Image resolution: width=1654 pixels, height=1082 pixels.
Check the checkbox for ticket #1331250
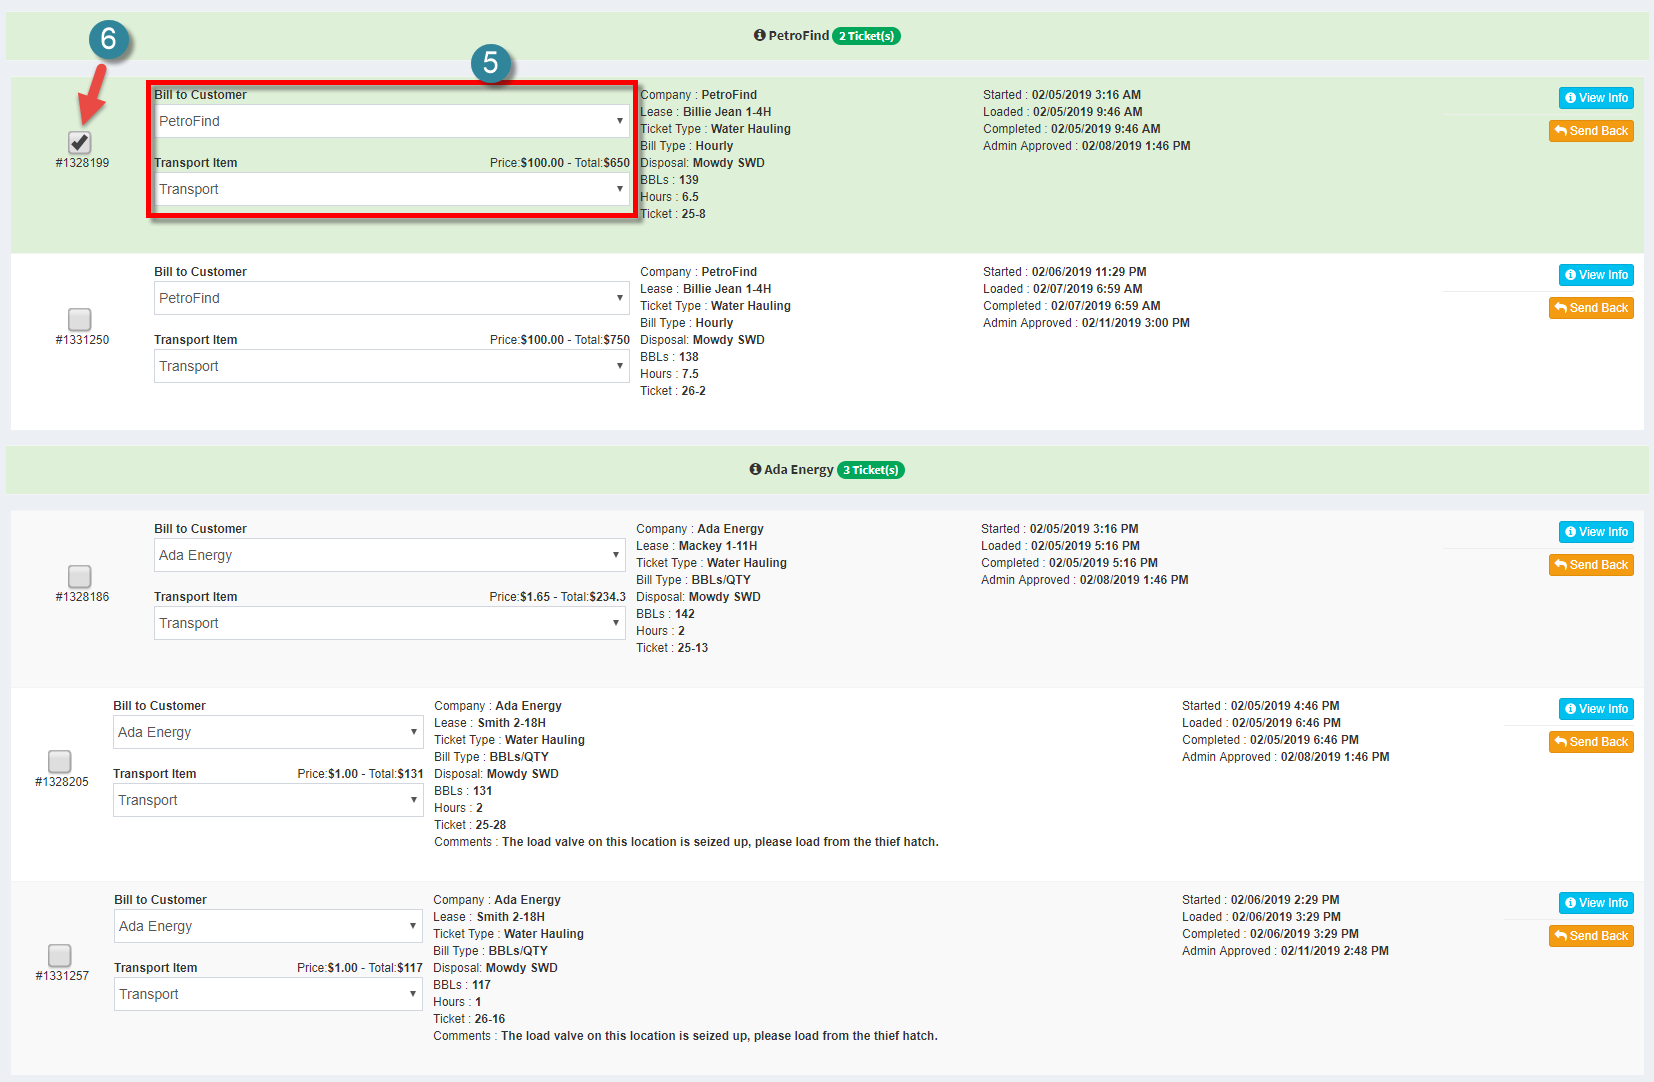[x=80, y=319]
